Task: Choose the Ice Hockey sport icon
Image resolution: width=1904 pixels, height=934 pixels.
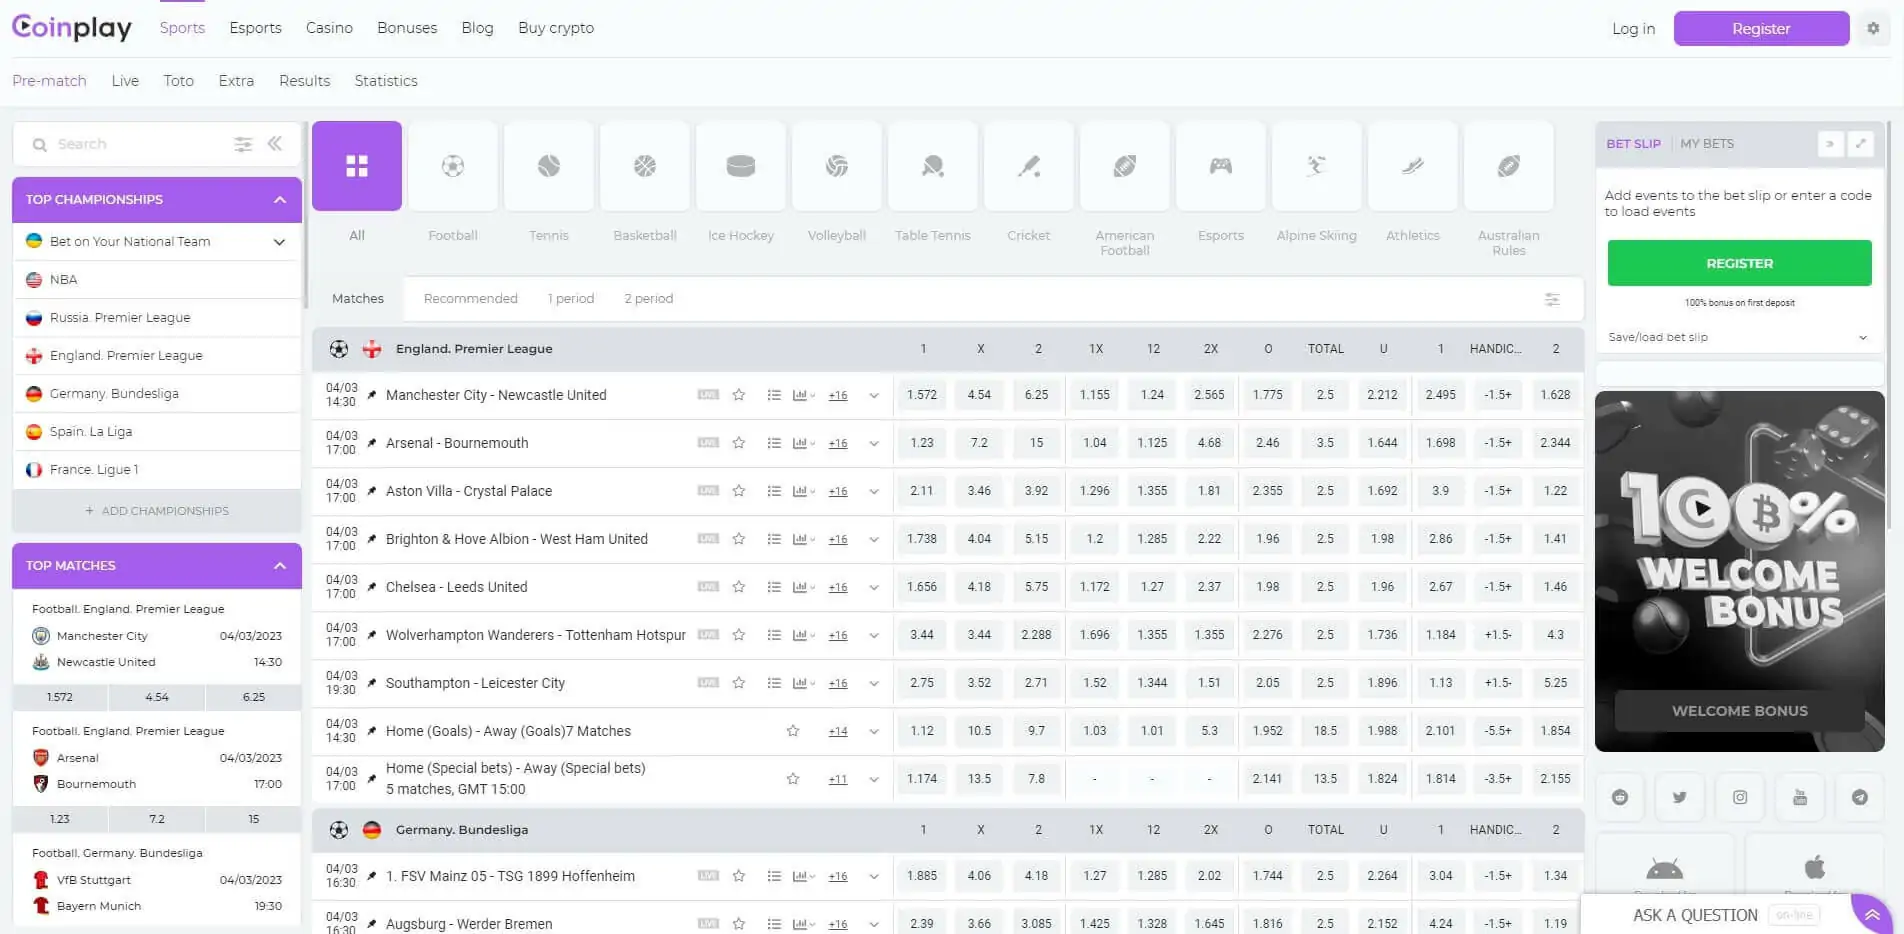Action: coord(740,167)
